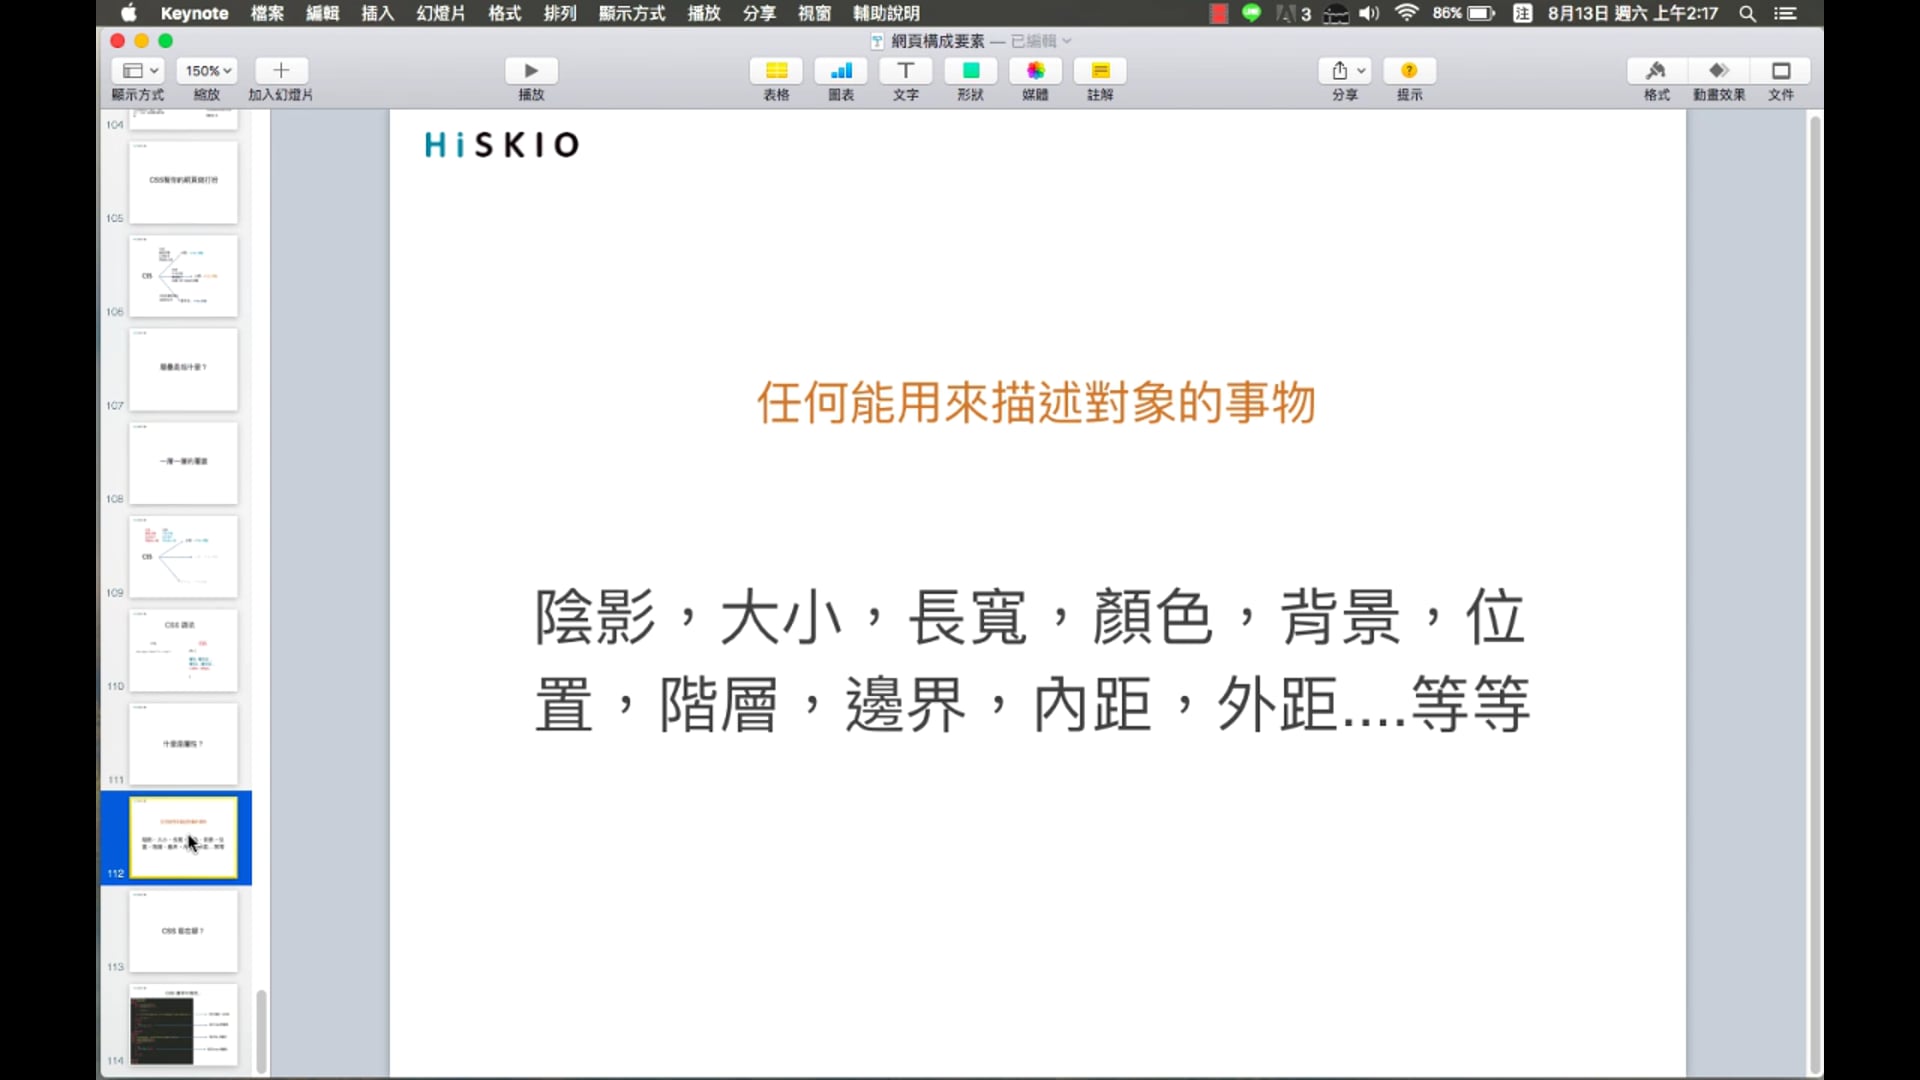
Task: Select slide 113 thumbnail in the sidebar
Action: click(183, 931)
